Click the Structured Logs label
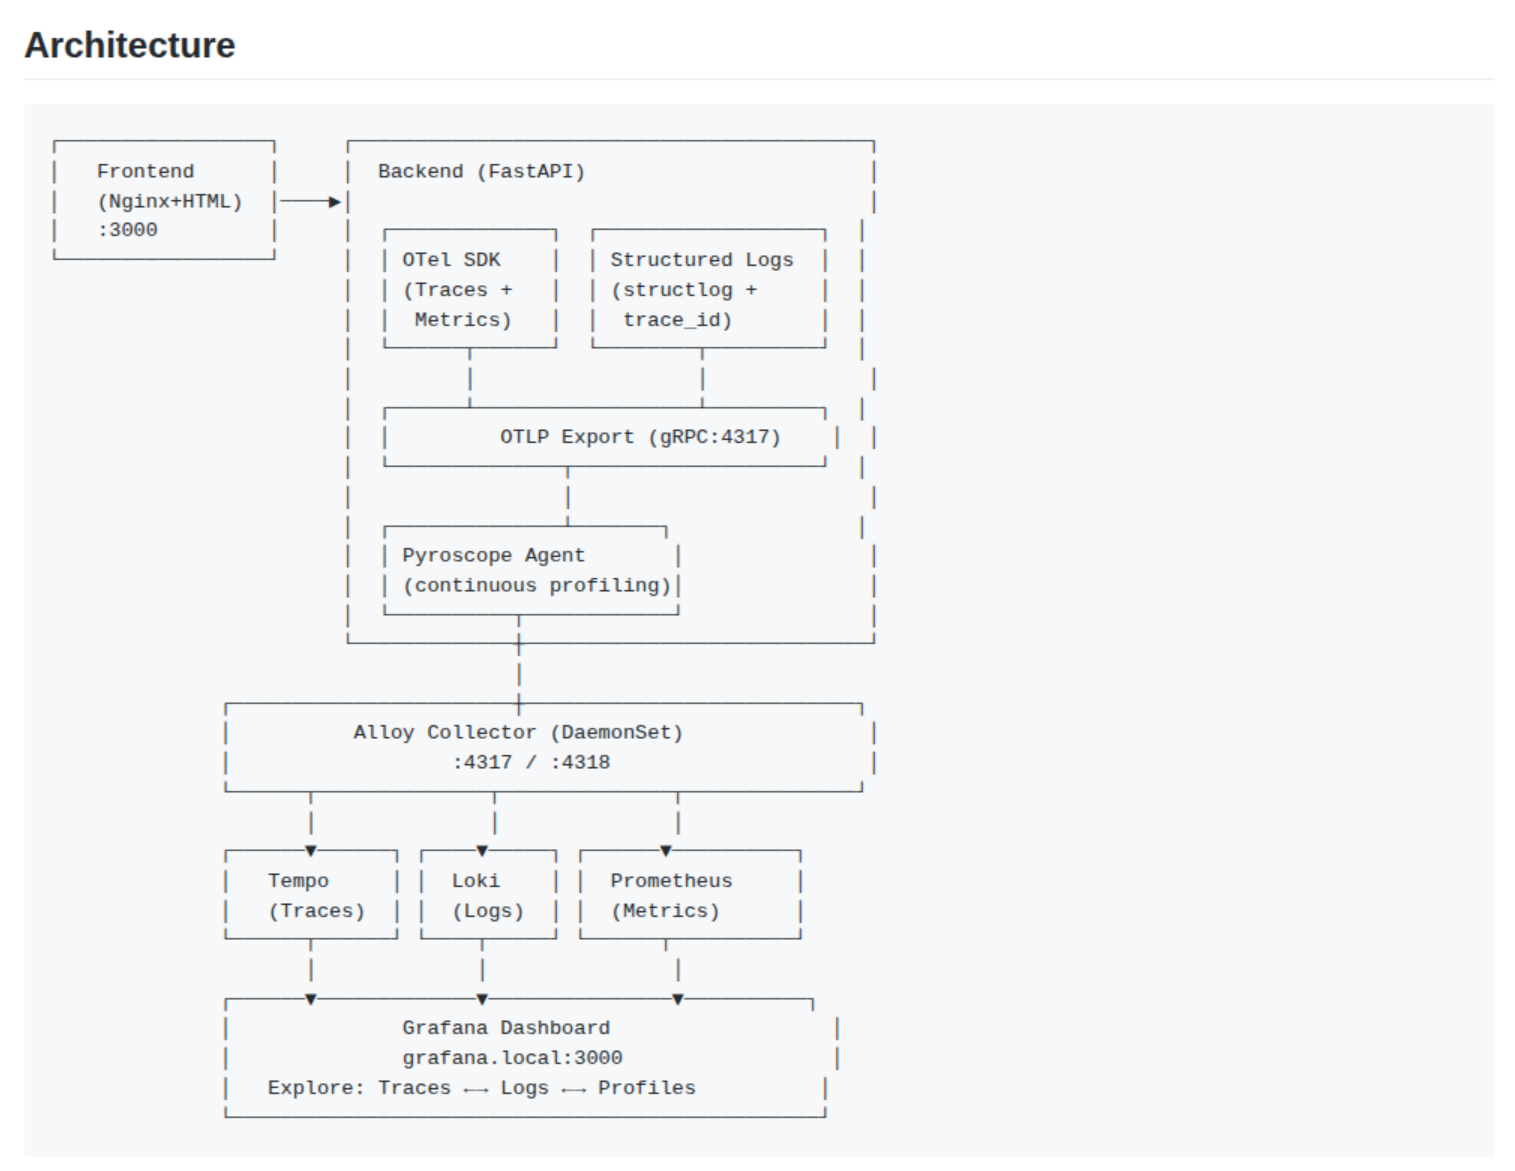 point(701,260)
